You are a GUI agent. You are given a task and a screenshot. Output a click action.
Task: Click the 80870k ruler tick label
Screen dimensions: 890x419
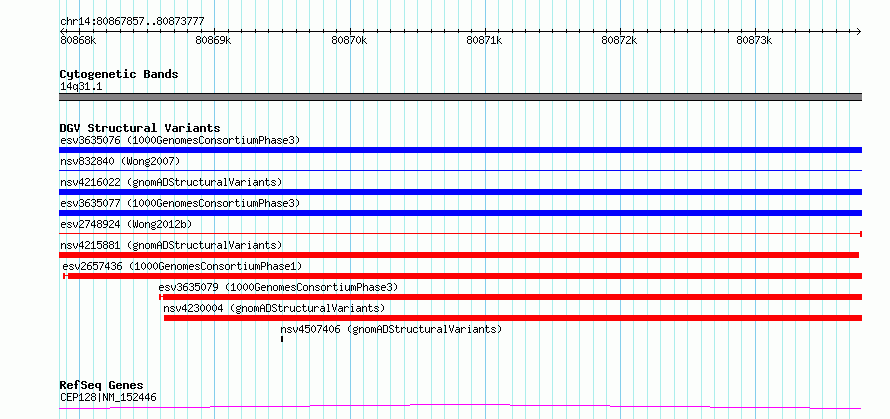pos(349,40)
